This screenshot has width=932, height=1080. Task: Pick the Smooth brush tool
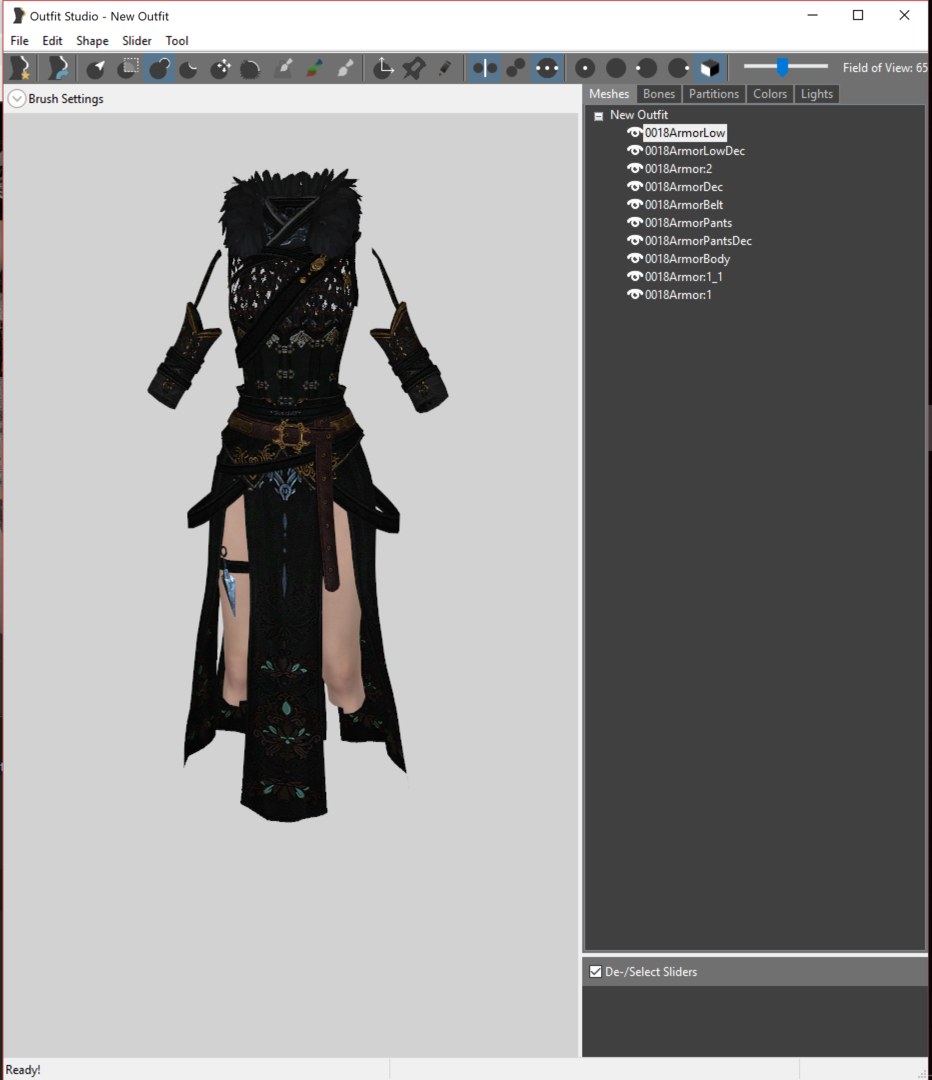pos(251,68)
